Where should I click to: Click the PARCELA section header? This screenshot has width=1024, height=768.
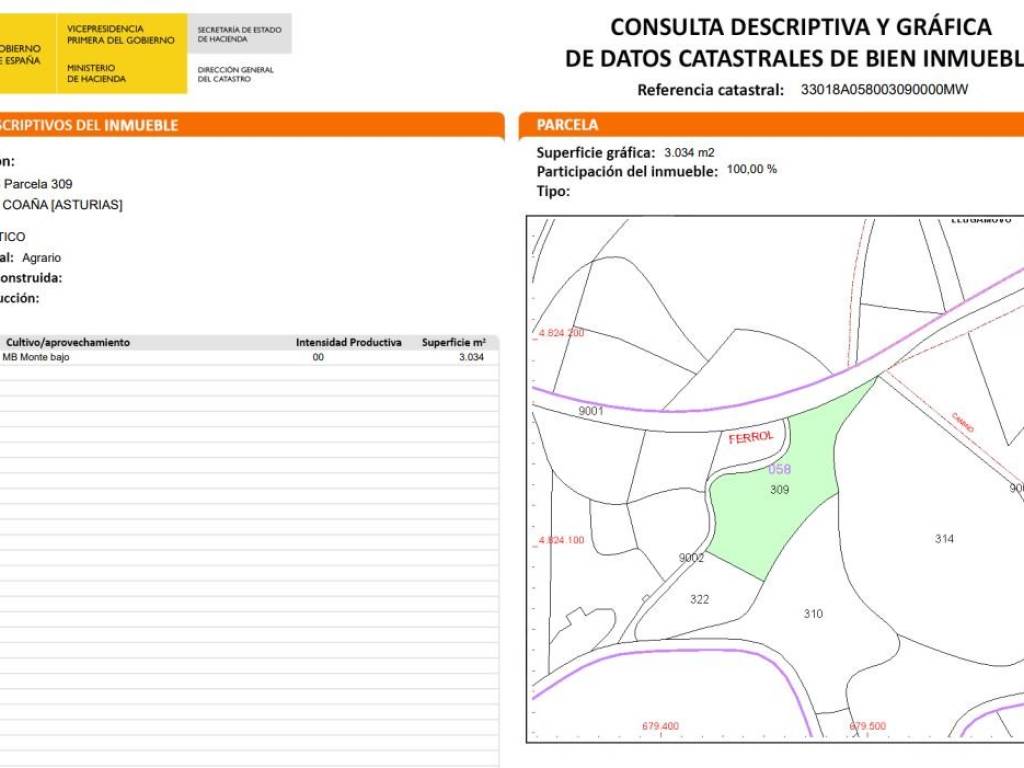point(567,125)
